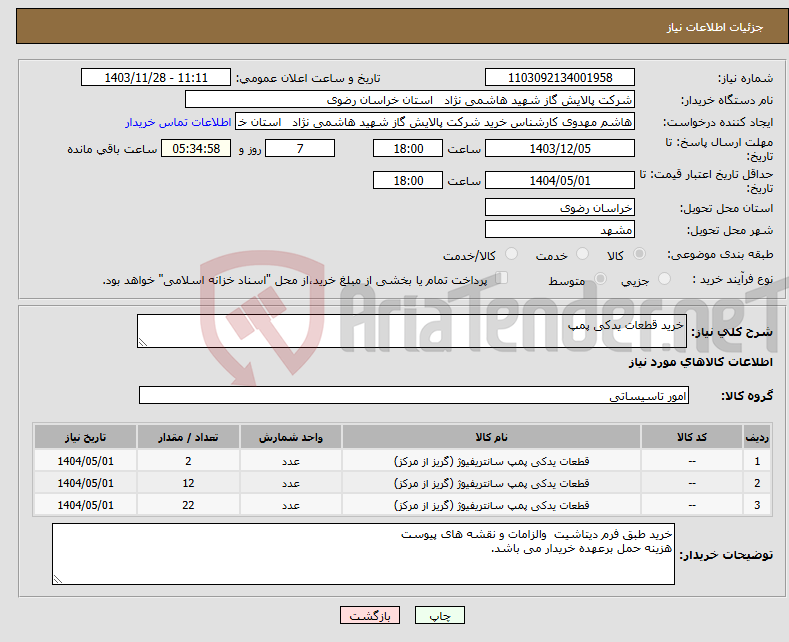Click the remaining days field showing 7
This screenshot has width=789, height=642.
(x=300, y=148)
